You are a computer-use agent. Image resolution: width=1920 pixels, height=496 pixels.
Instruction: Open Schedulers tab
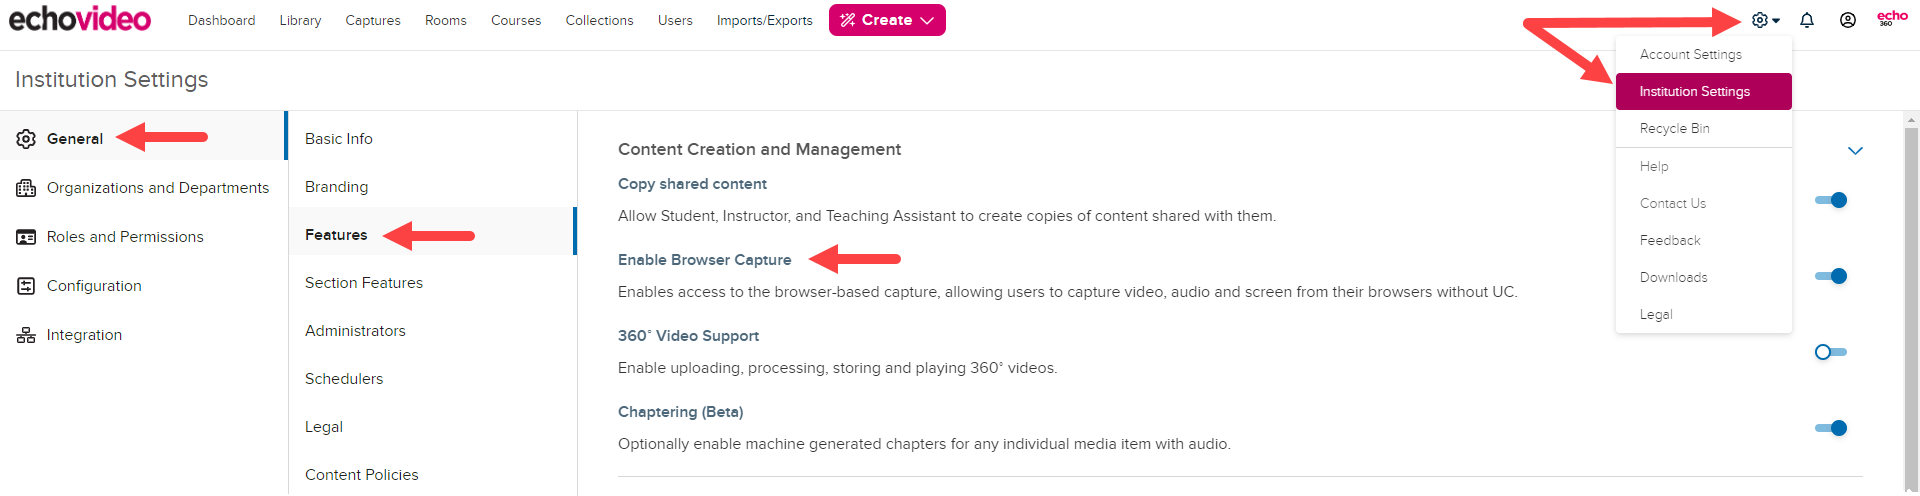[432, 378]
